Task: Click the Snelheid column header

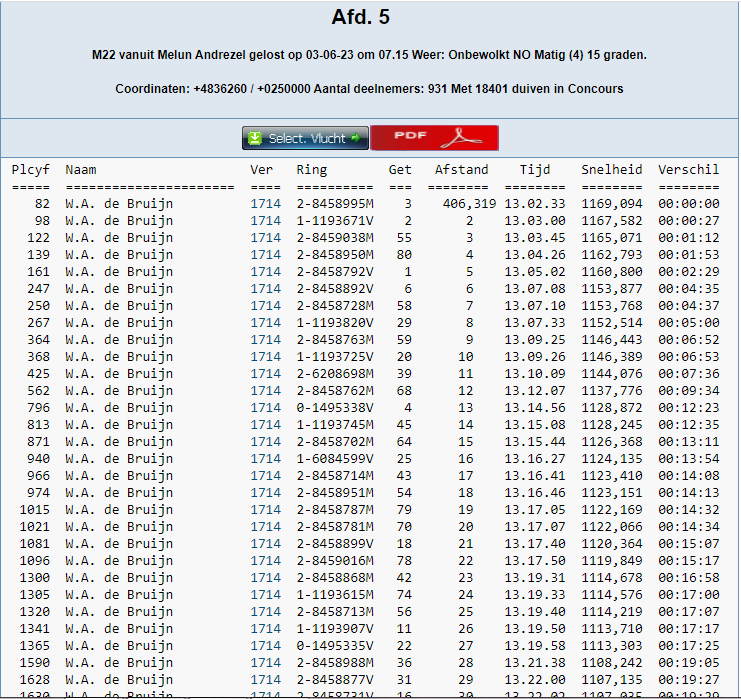Action: 612,170
